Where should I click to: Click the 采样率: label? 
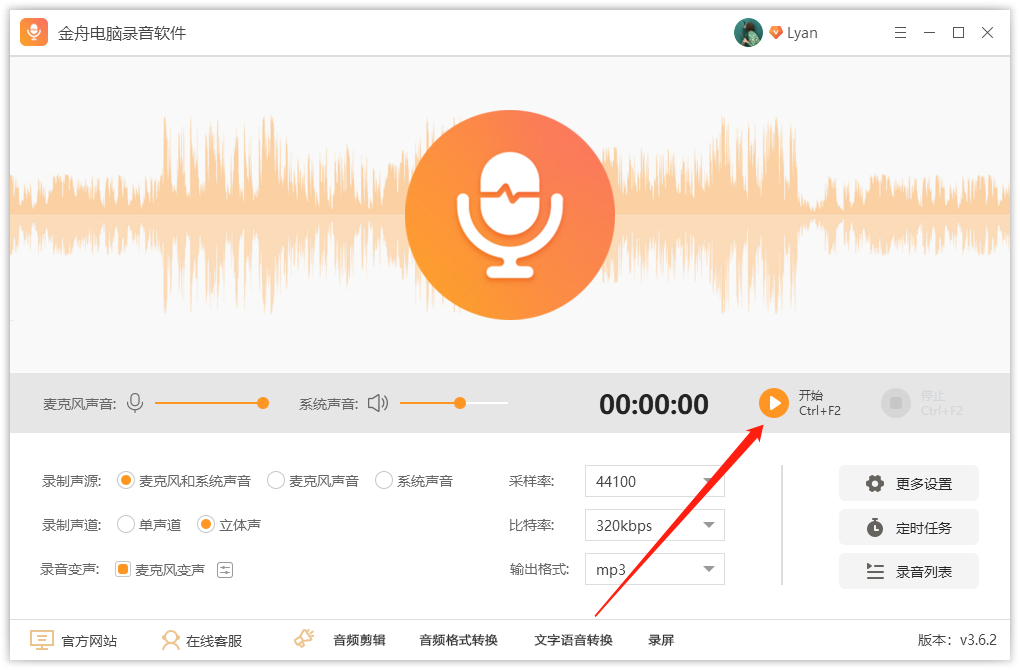pos(531,481)
